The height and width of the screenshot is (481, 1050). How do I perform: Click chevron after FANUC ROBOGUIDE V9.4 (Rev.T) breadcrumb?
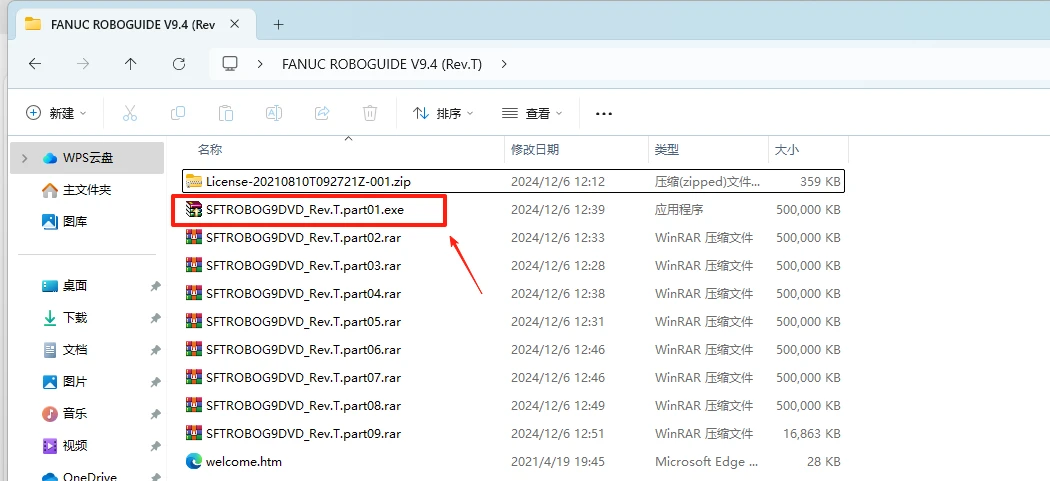(x=504, y=64)
